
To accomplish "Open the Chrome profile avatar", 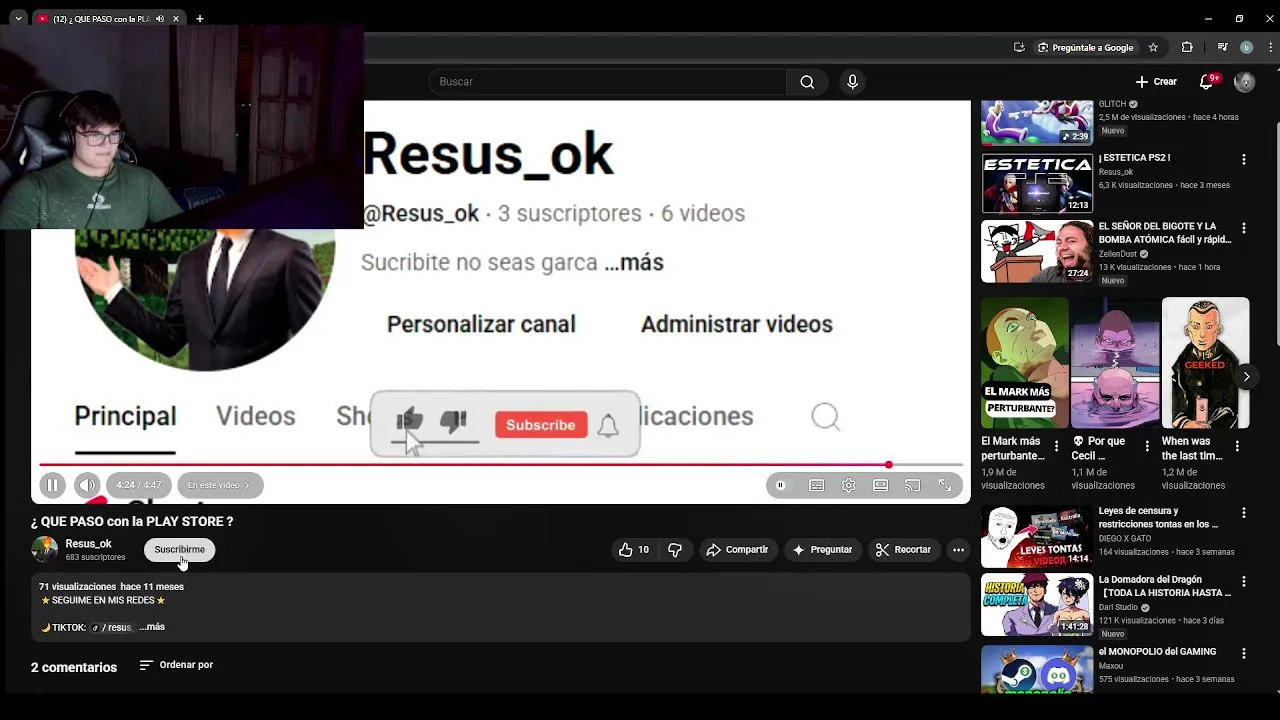I will click(x=1246, y=47).
